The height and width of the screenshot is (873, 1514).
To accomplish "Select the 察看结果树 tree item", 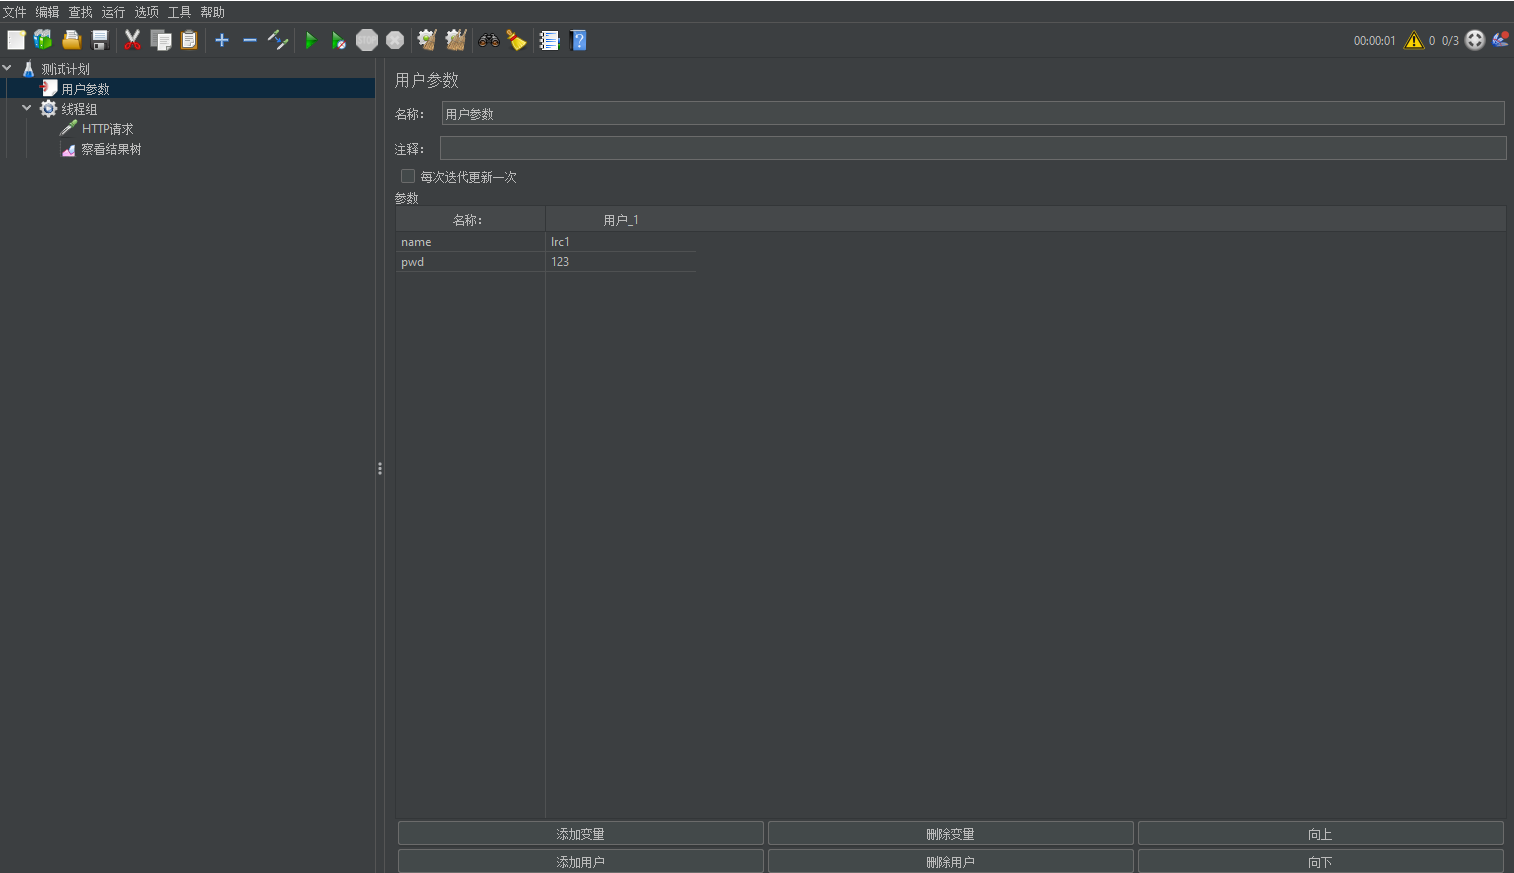I will [x=112, y=149].
